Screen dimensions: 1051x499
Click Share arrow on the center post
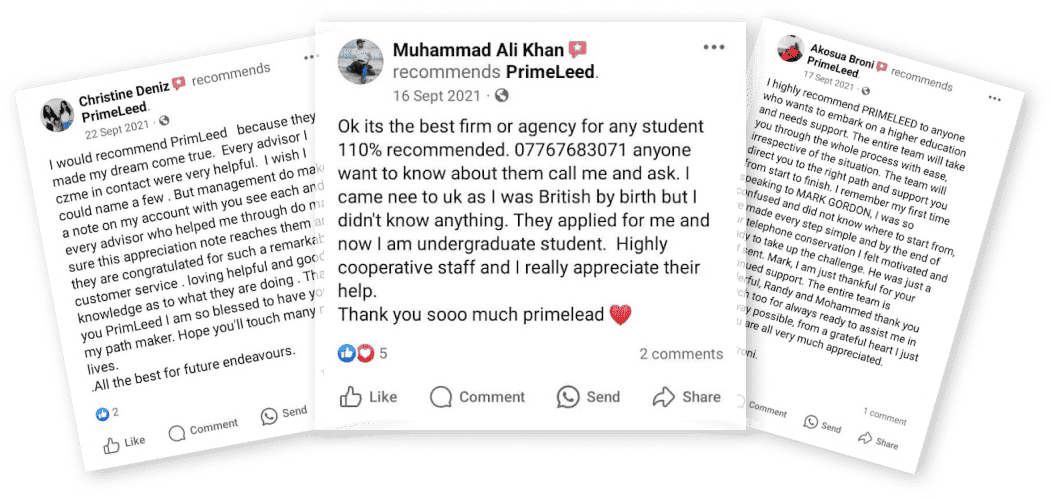click(664, 397)
